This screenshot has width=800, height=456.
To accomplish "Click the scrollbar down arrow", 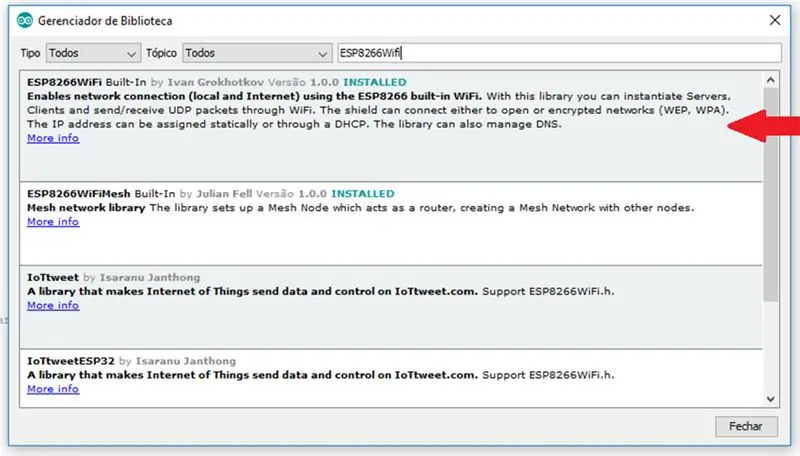I will coord(770,399).
